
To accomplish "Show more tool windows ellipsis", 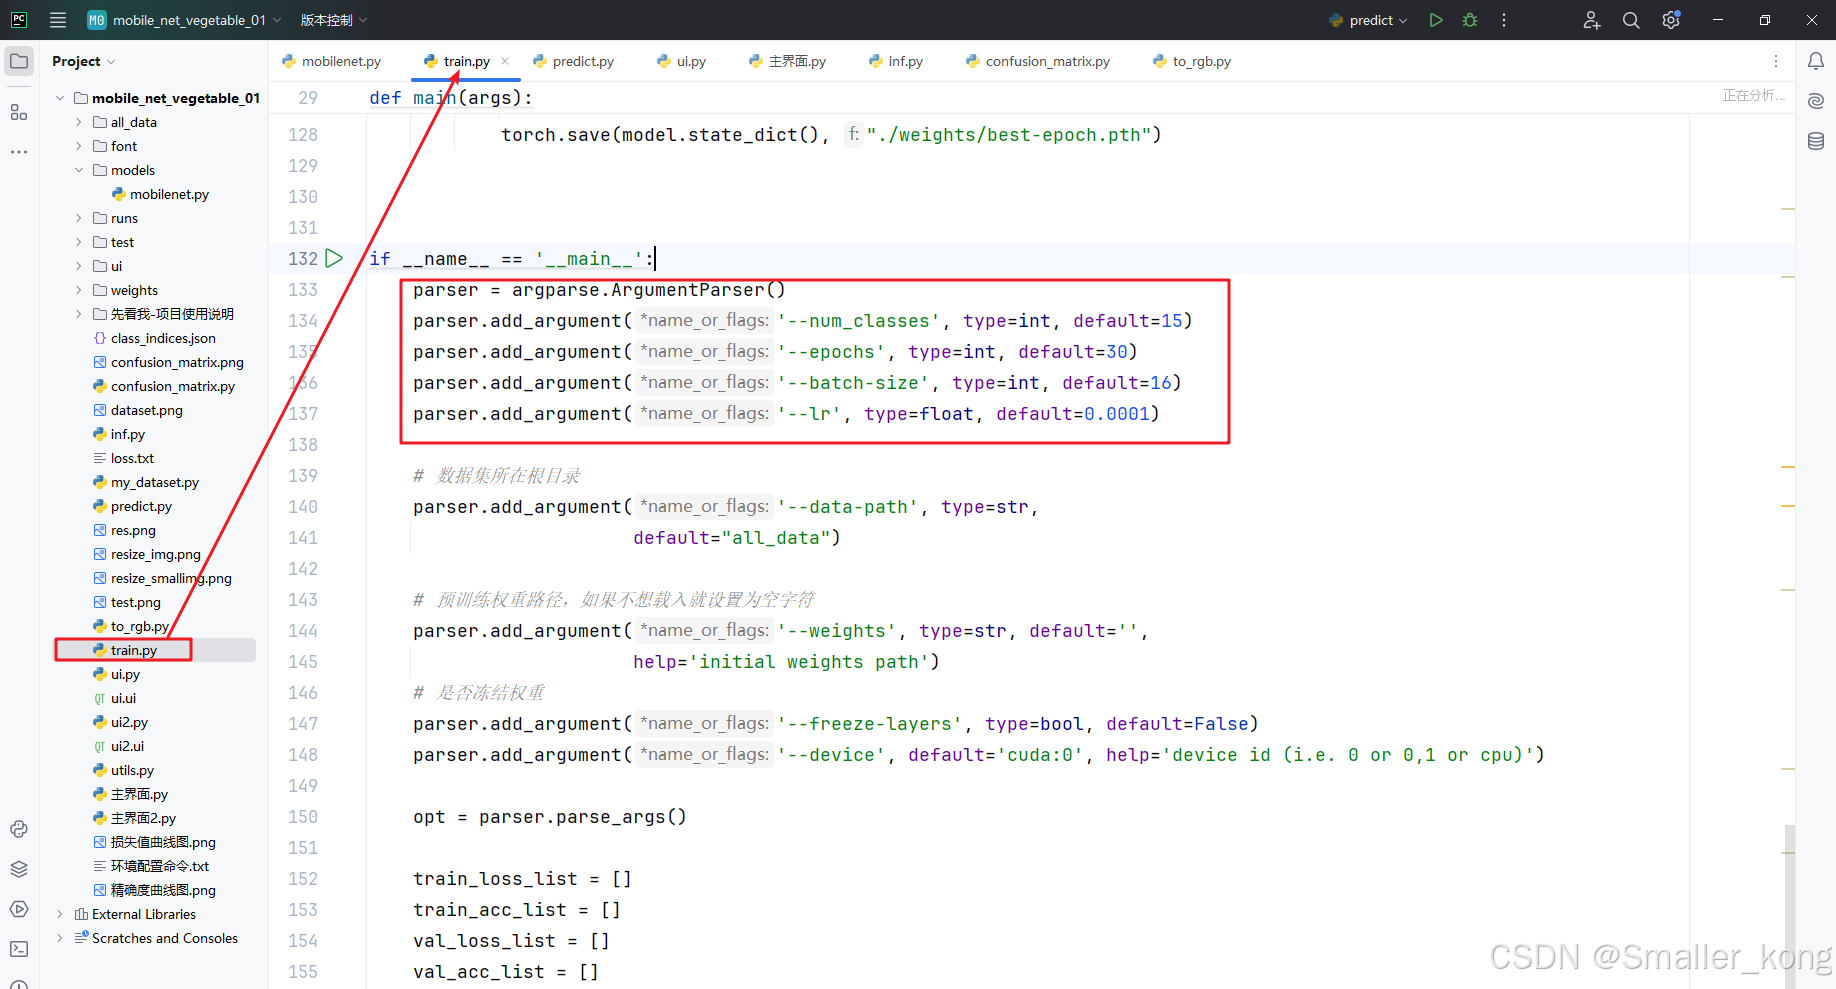I will click(19, 152).
